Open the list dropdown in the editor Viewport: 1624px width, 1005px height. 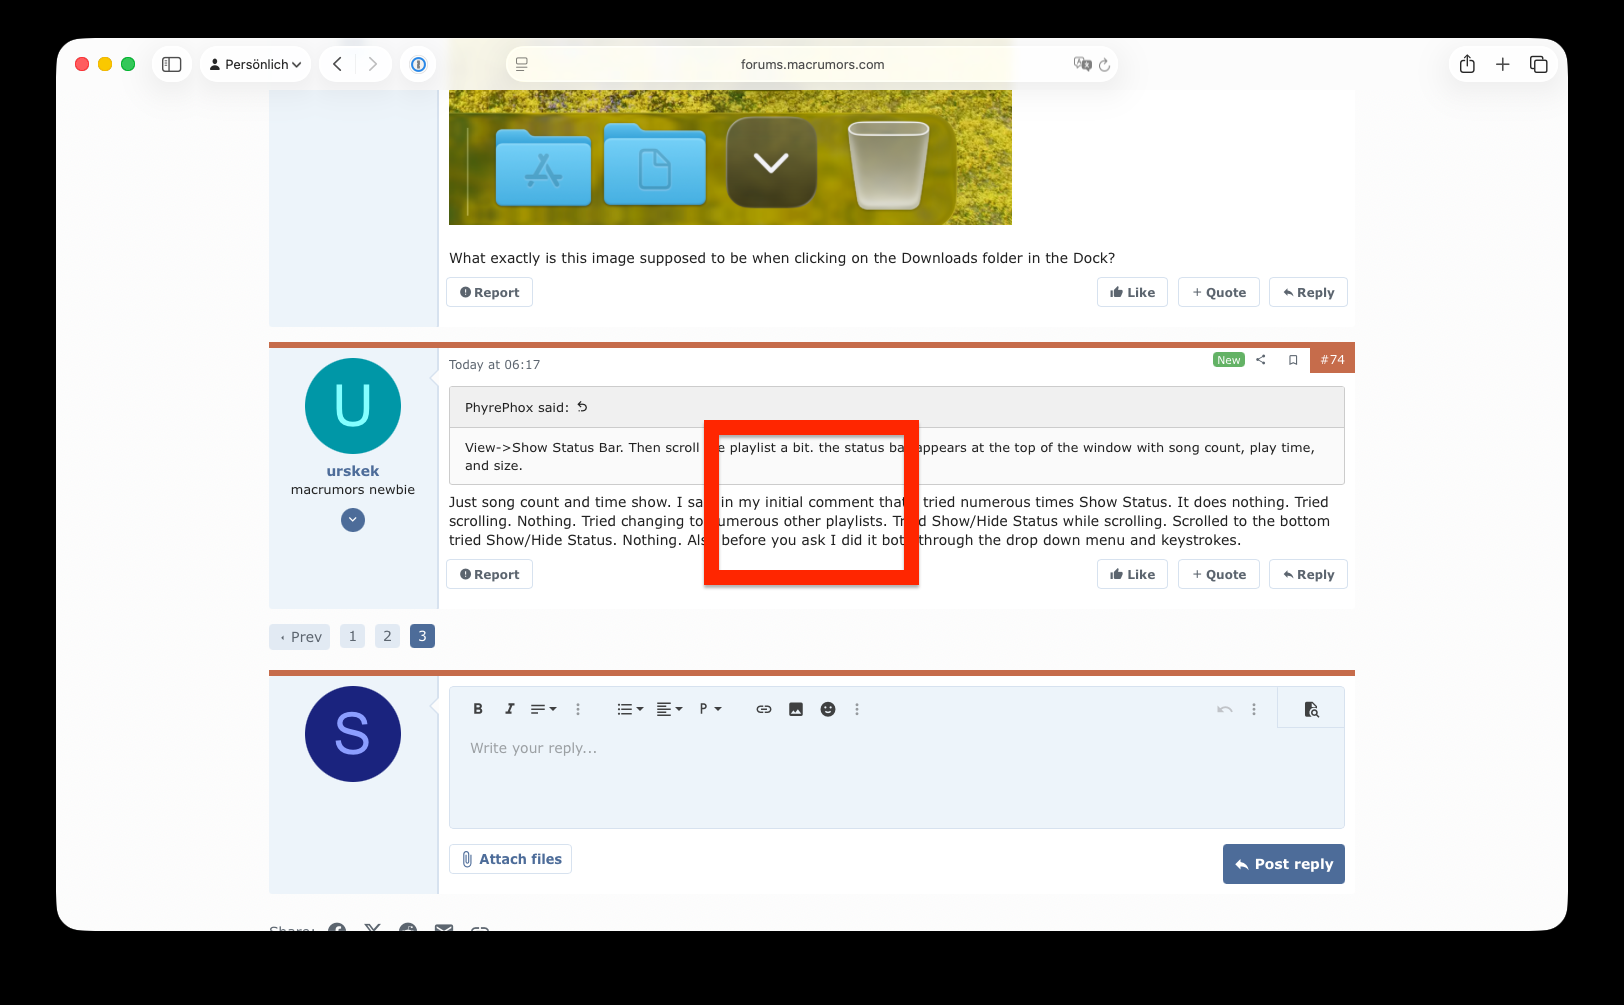point(630,709)
